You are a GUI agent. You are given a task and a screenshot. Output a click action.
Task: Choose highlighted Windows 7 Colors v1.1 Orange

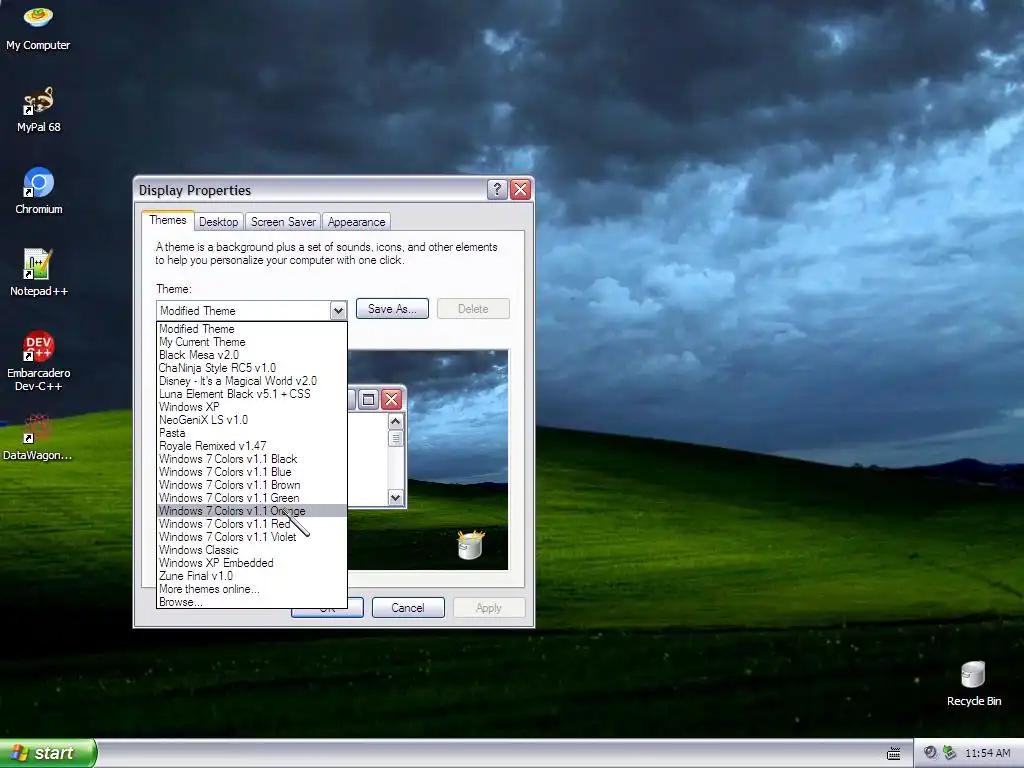pyautogui.click(x=251, y=511)
